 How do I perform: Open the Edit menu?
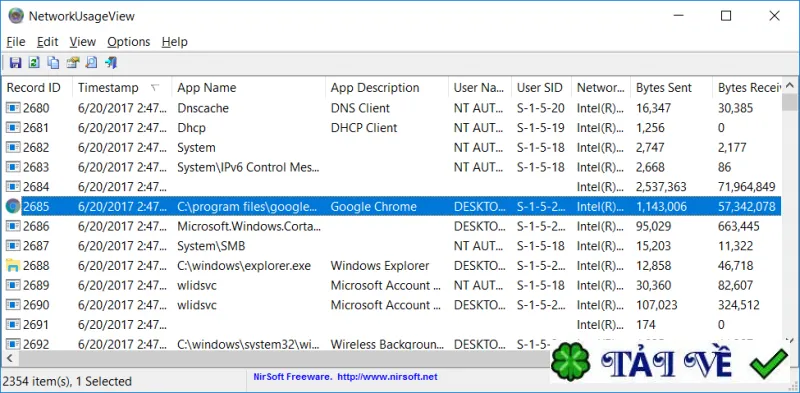(x=47, y=42)
